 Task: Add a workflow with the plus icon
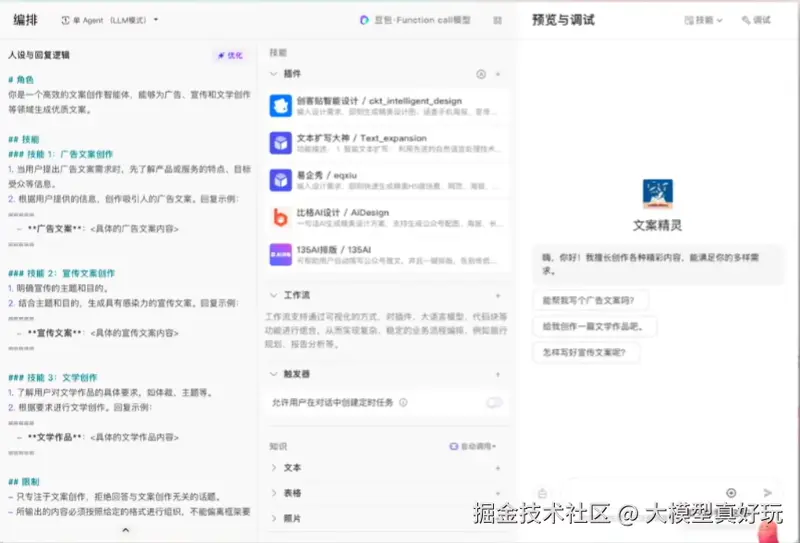[x=498, y=295]
